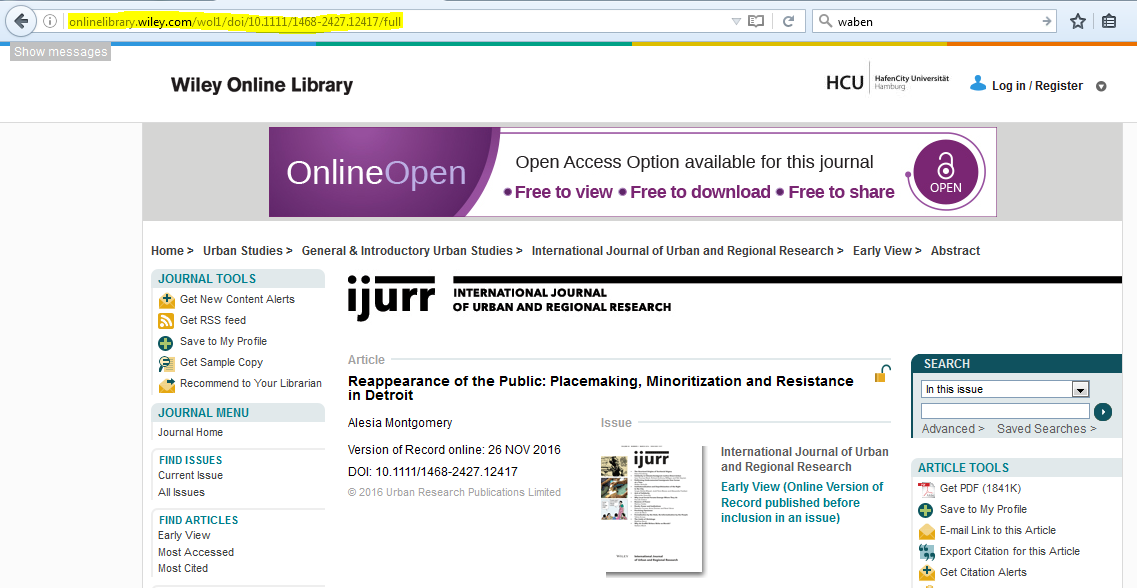Click the Wiley search text field
1137x588 pixels.
coord(1005,412)
